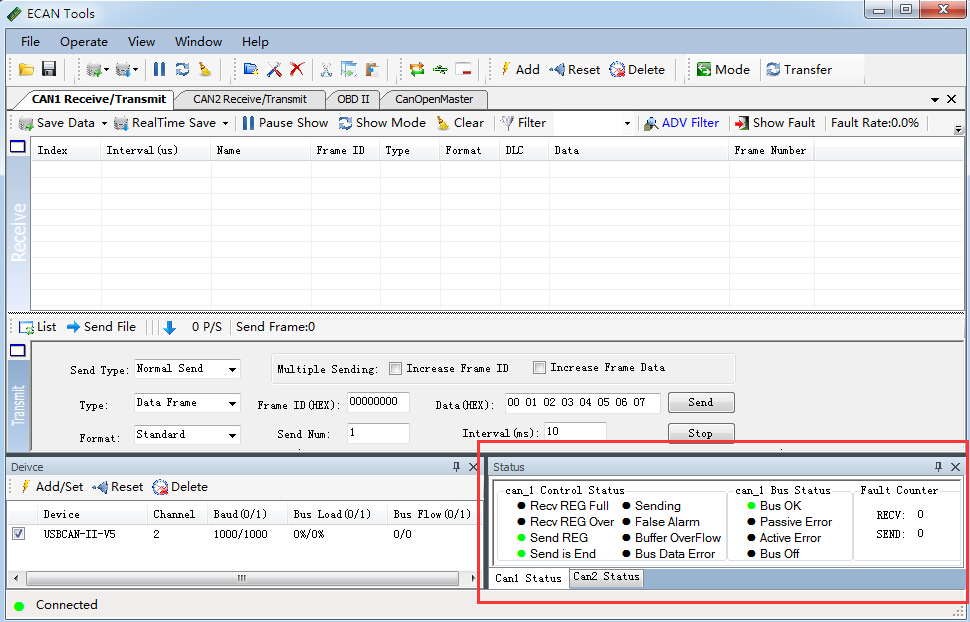
Task: Click the Pause Show icon
Action: click(x=248, y=123)
